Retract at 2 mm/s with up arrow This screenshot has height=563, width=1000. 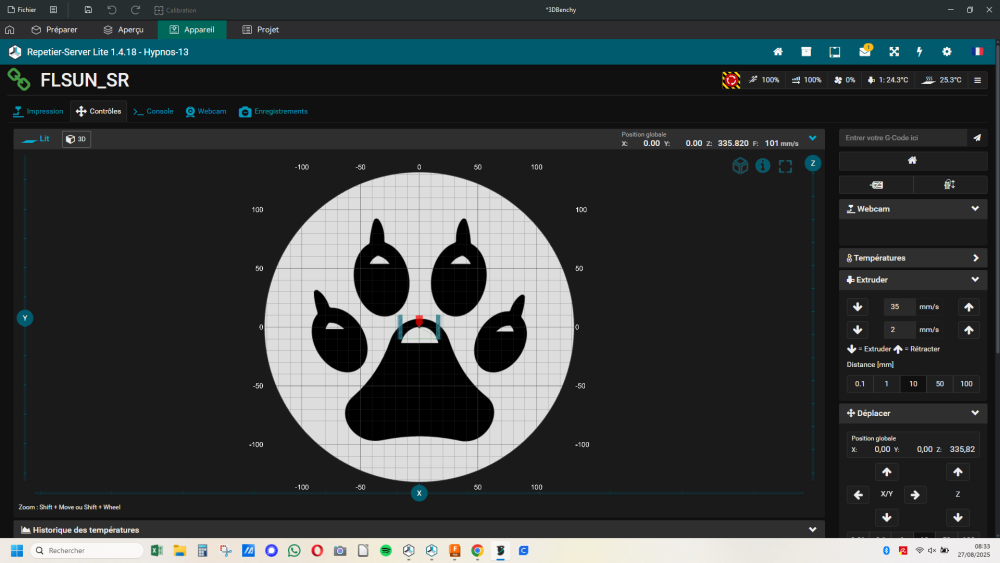pos(969,330)
